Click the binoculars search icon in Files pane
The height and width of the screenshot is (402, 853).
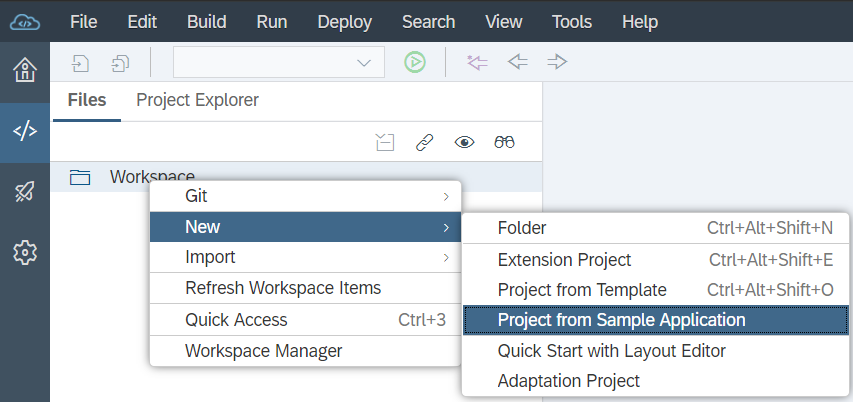tap(504, 143)
